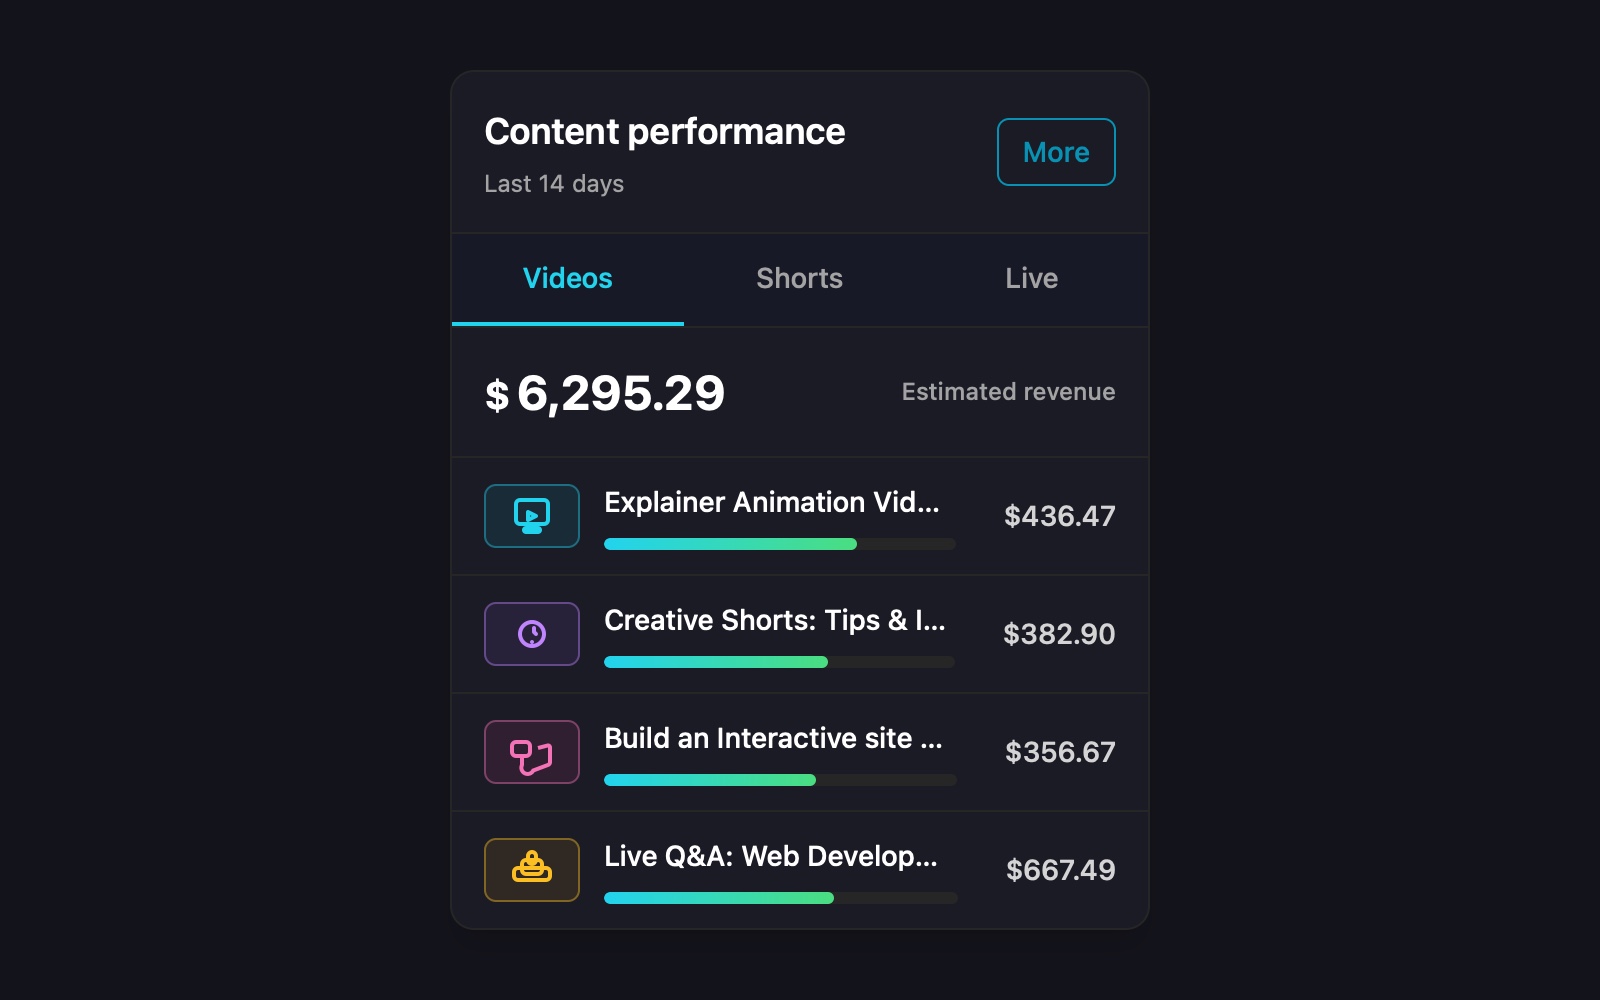Click the Build an Interactive site row
Screen dimensions: 1600x1000
pos(772,739)
